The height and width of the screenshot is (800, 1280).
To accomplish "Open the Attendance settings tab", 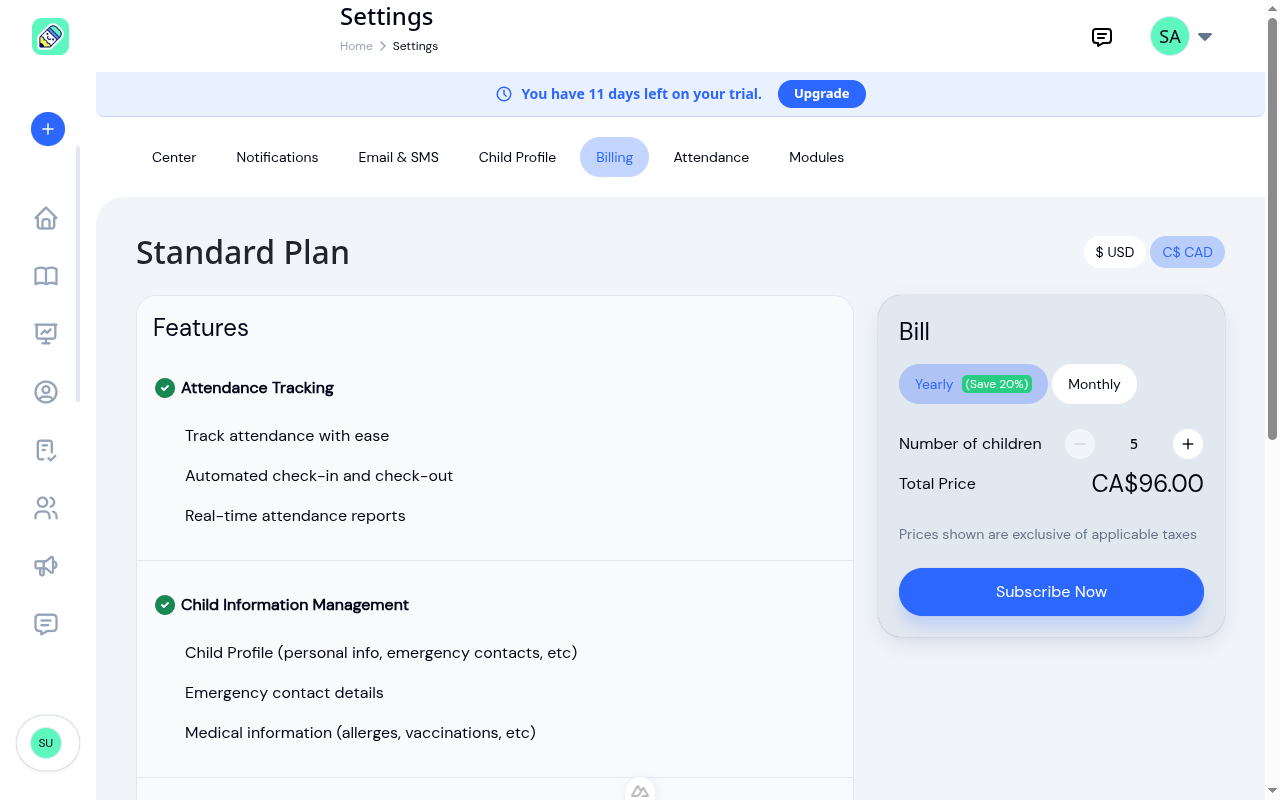I will 711,157.
